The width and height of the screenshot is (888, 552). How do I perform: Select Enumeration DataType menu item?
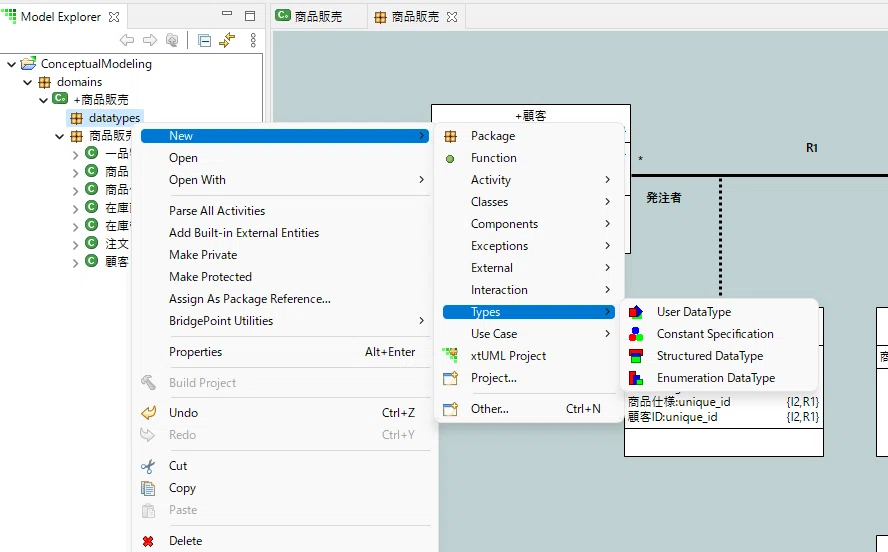720,378
